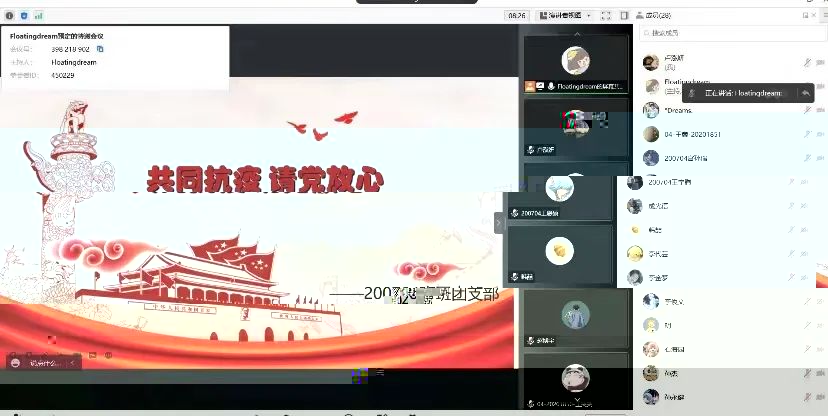Viewport: 828px width, 416px height.
Task: Click first member's avatar in list
Action: pos(651,62)
